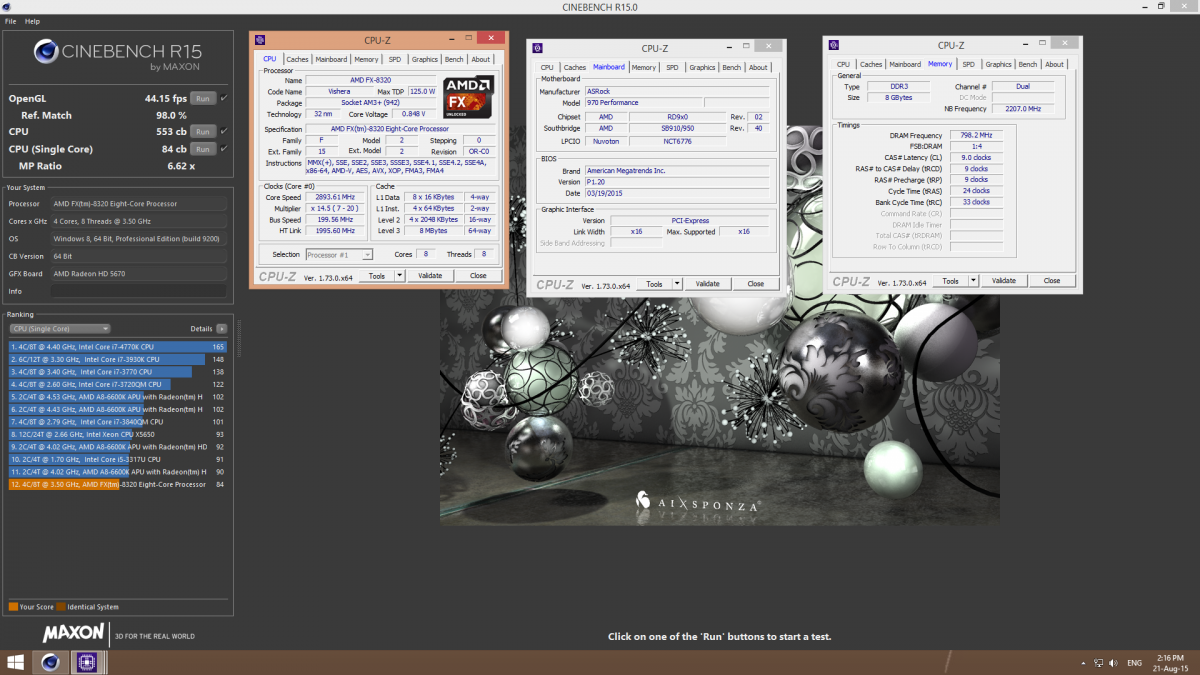Click Validate in the CPU tab window
The image size is (1200, 675).
pyautogui.click(x=430, y=276)
